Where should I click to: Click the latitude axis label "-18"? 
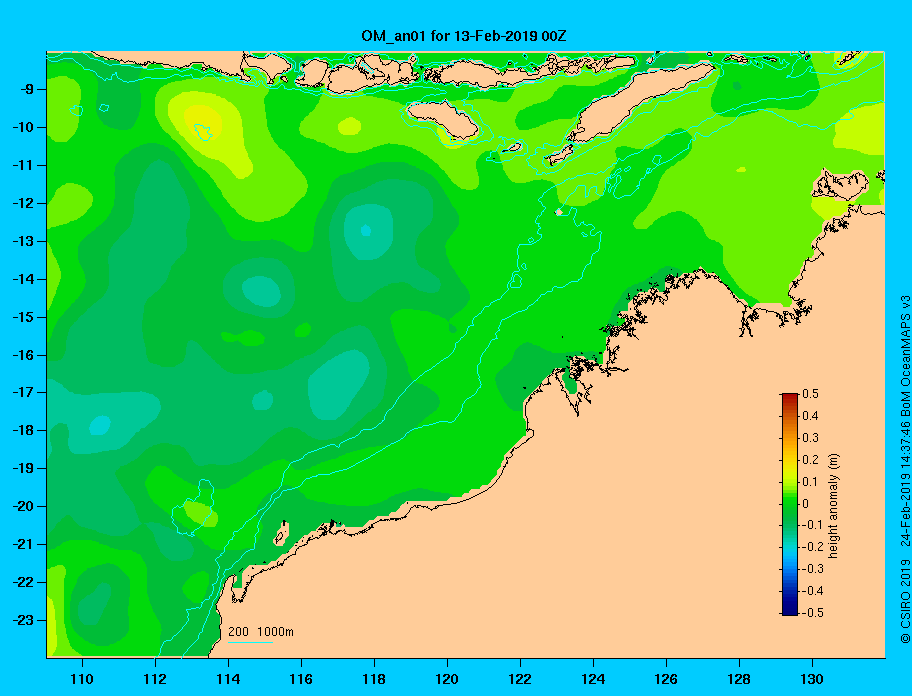[23, 430]
